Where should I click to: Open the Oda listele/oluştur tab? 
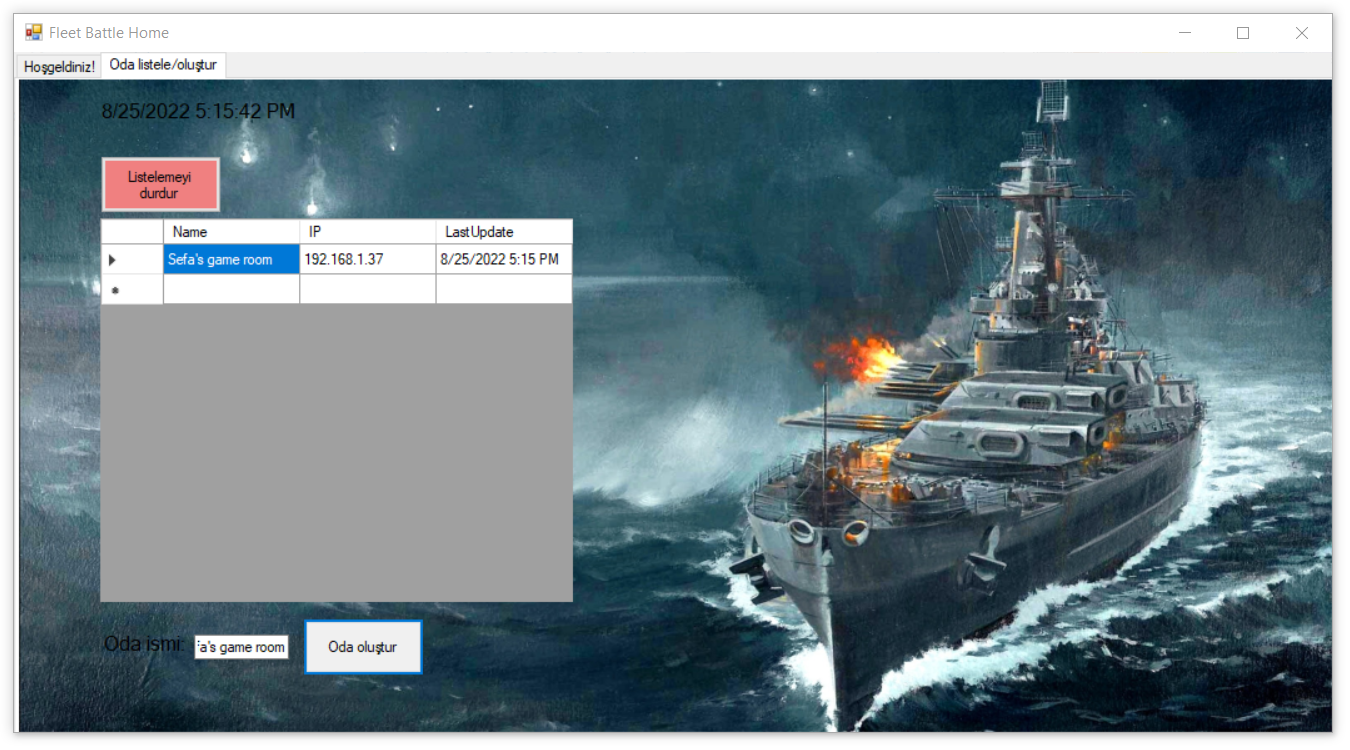(x=163, y=64)
